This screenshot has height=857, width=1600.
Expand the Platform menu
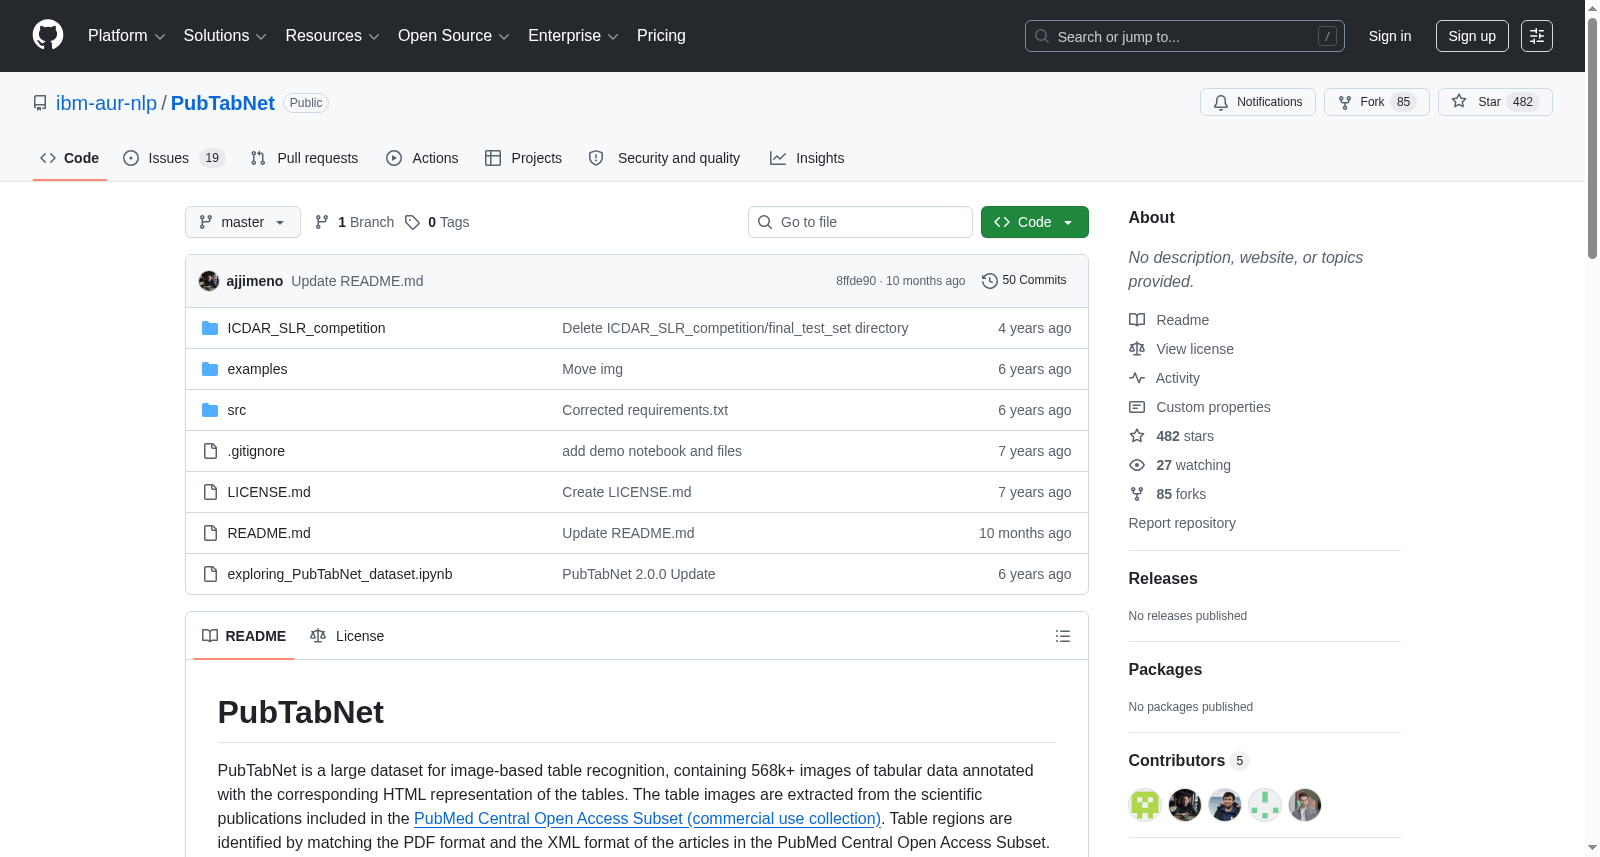(126, 36)
